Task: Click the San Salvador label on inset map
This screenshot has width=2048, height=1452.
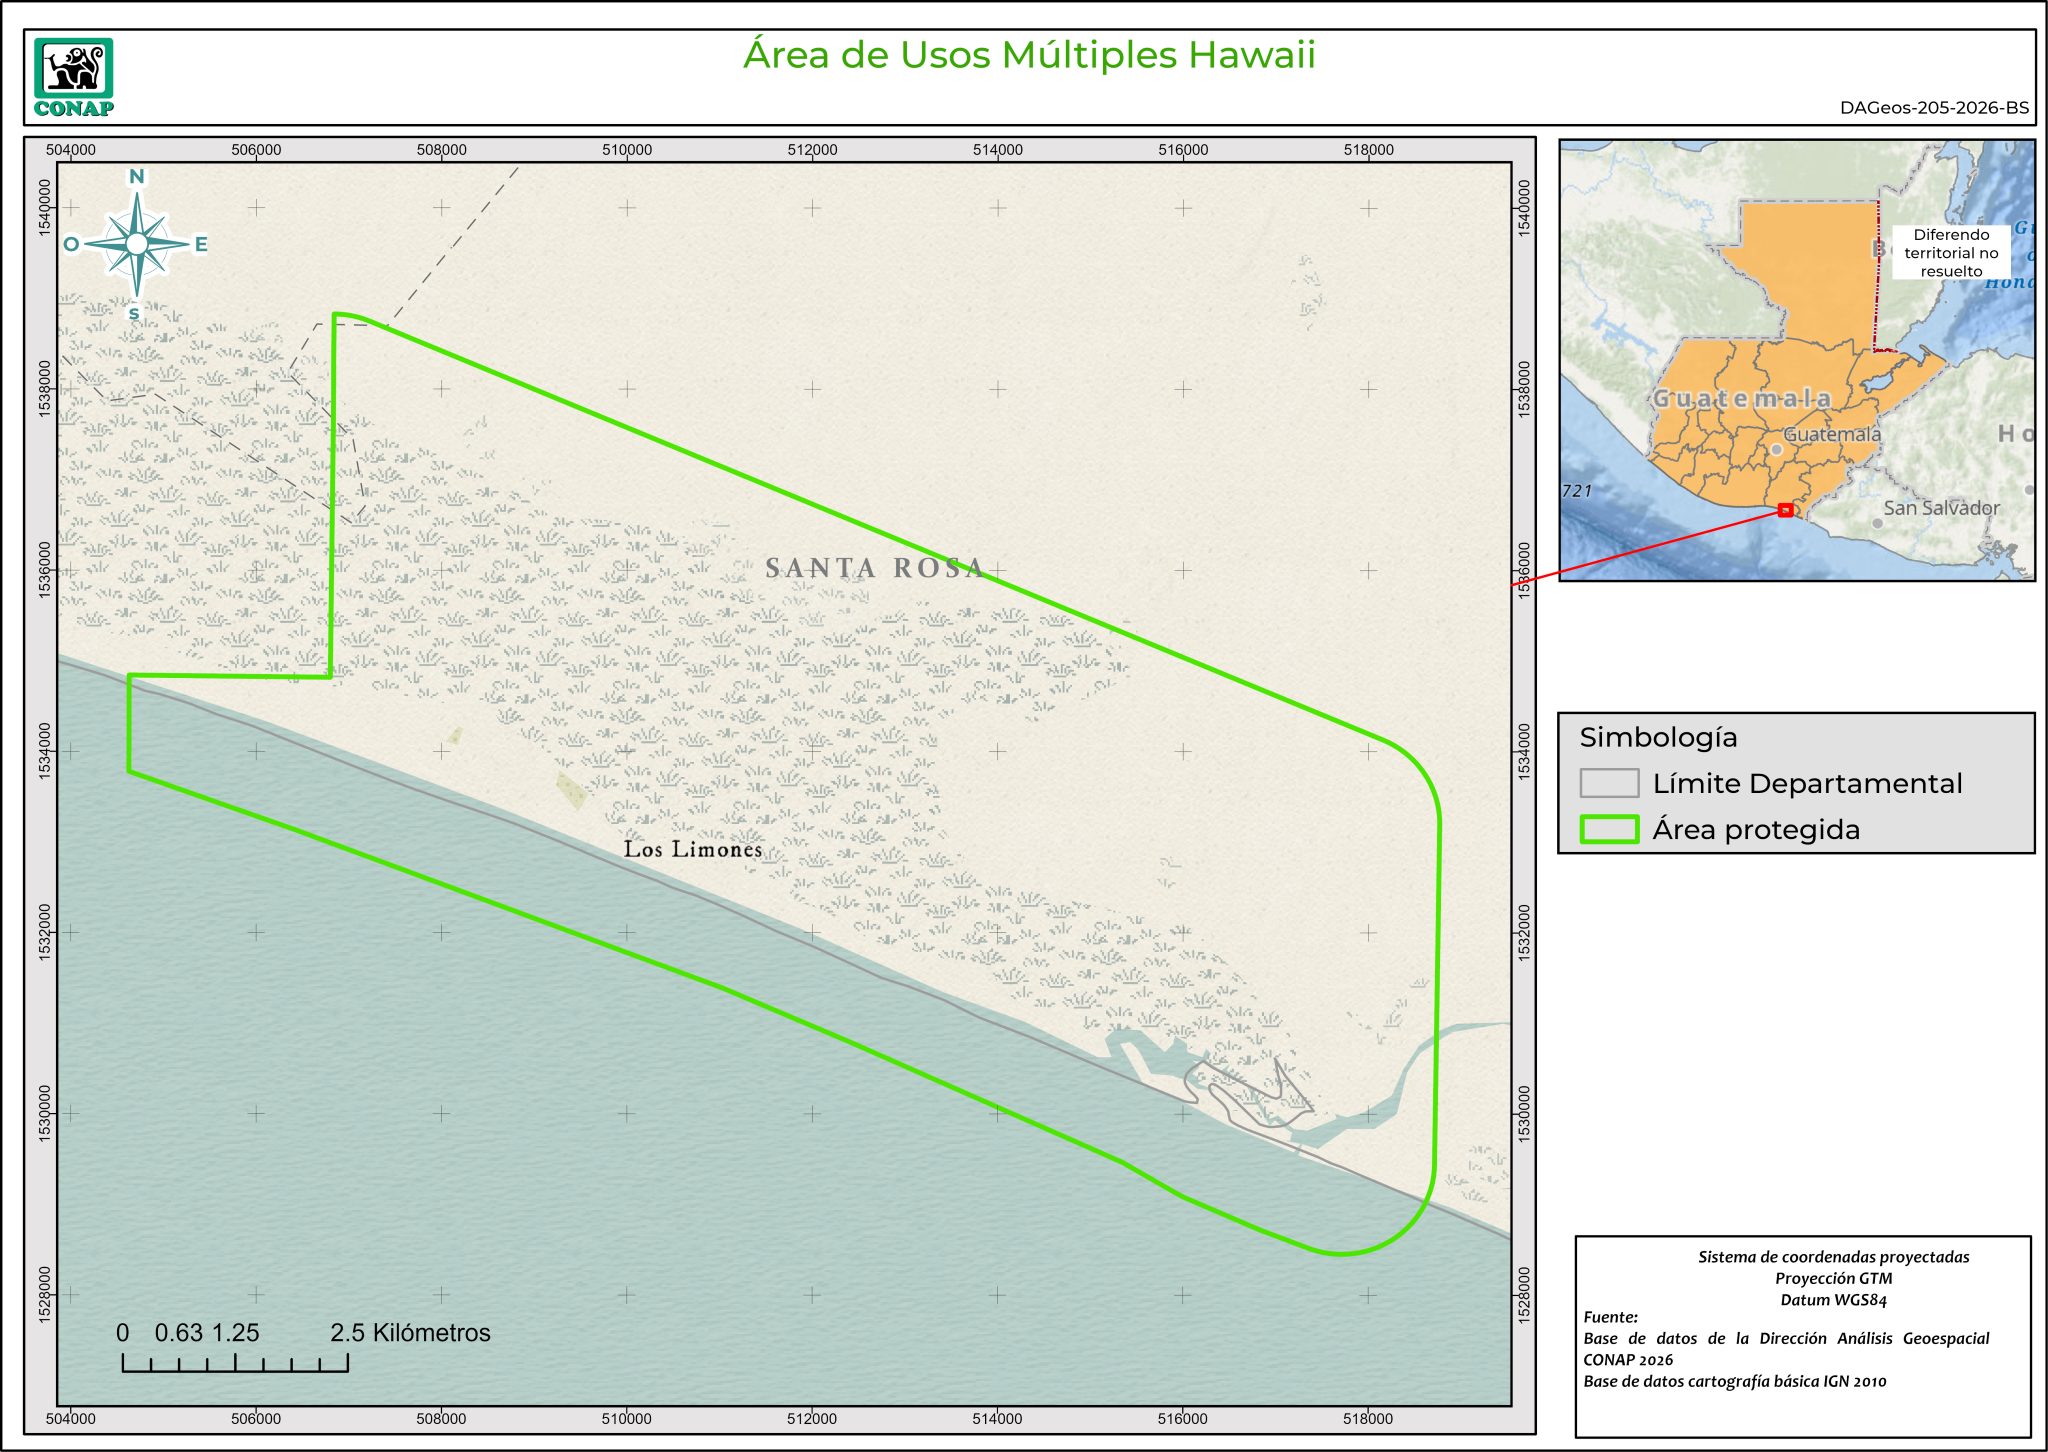Action: [x=1940, y=508]
